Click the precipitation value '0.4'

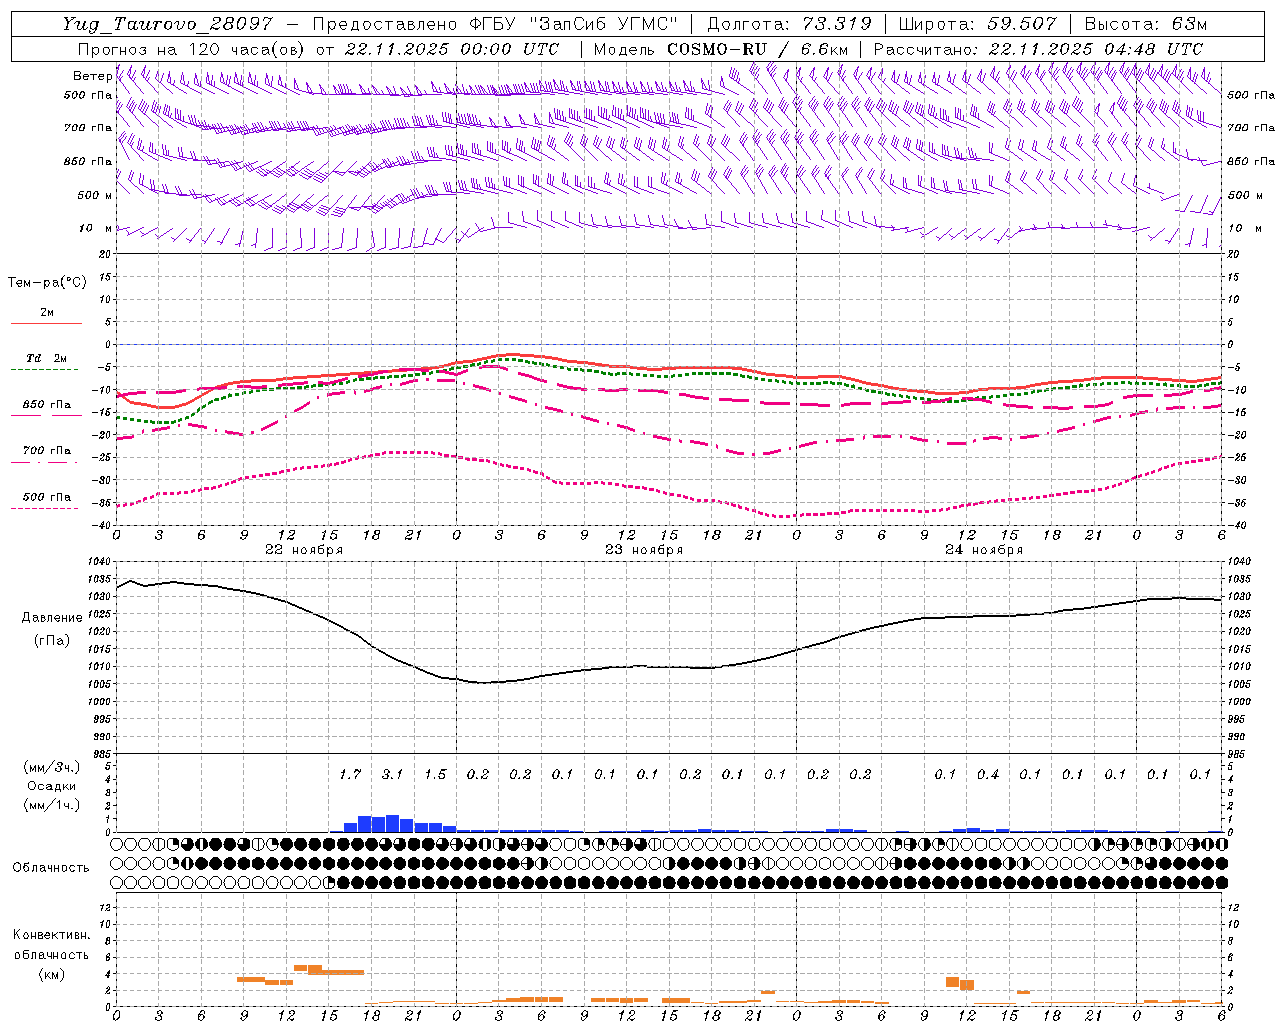pyautogui.click(x=988, y=774)
